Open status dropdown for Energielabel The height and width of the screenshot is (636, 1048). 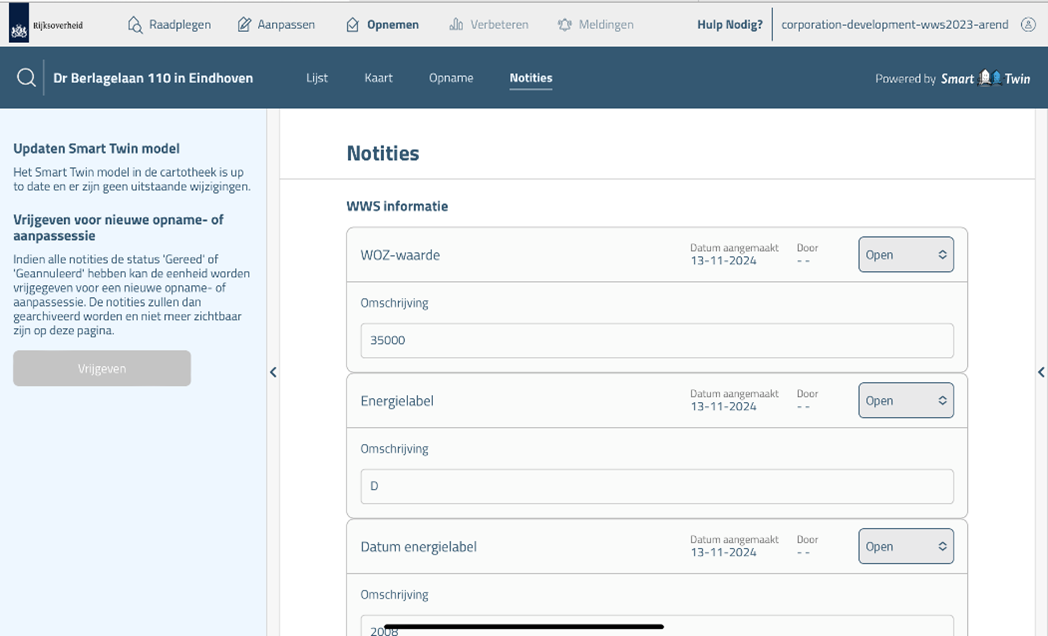point(905,401)
